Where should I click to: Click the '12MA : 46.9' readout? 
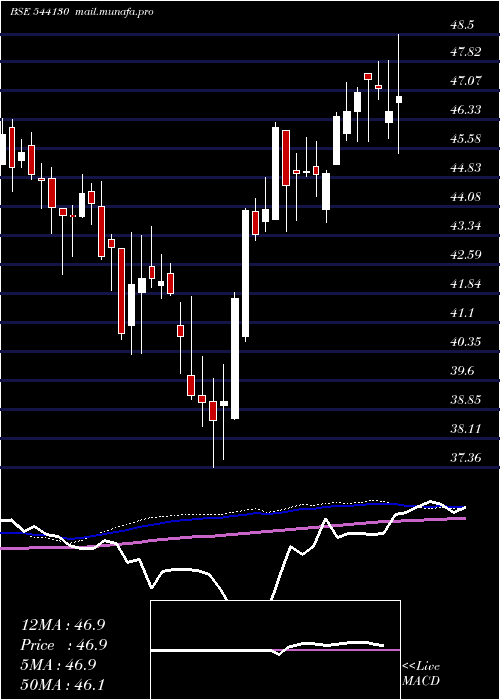coord(63,625)
